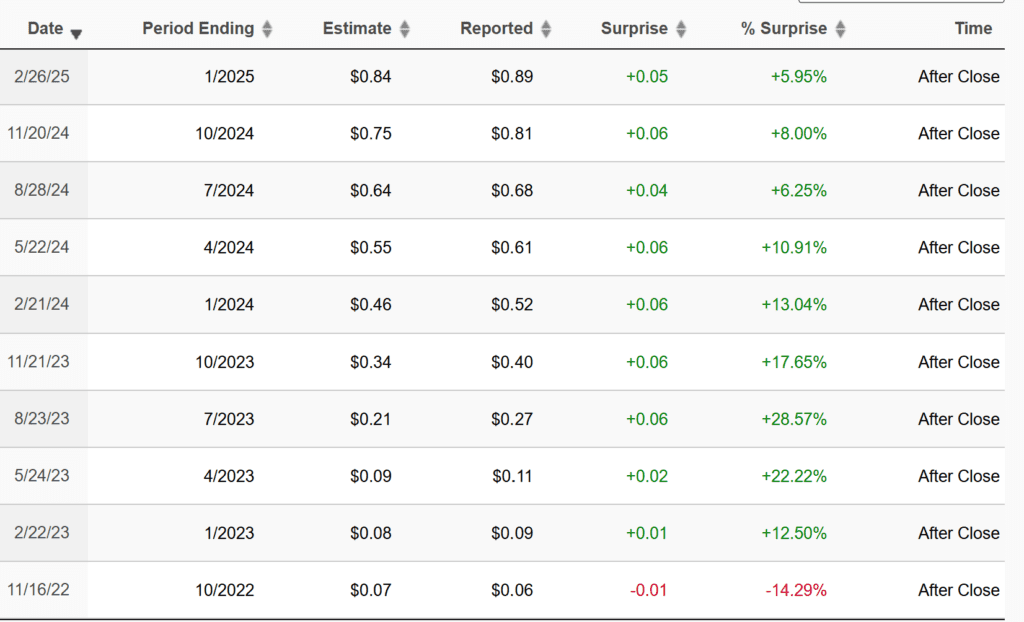
Task: Click the $0.11 reported value
Action: [512, 475]
